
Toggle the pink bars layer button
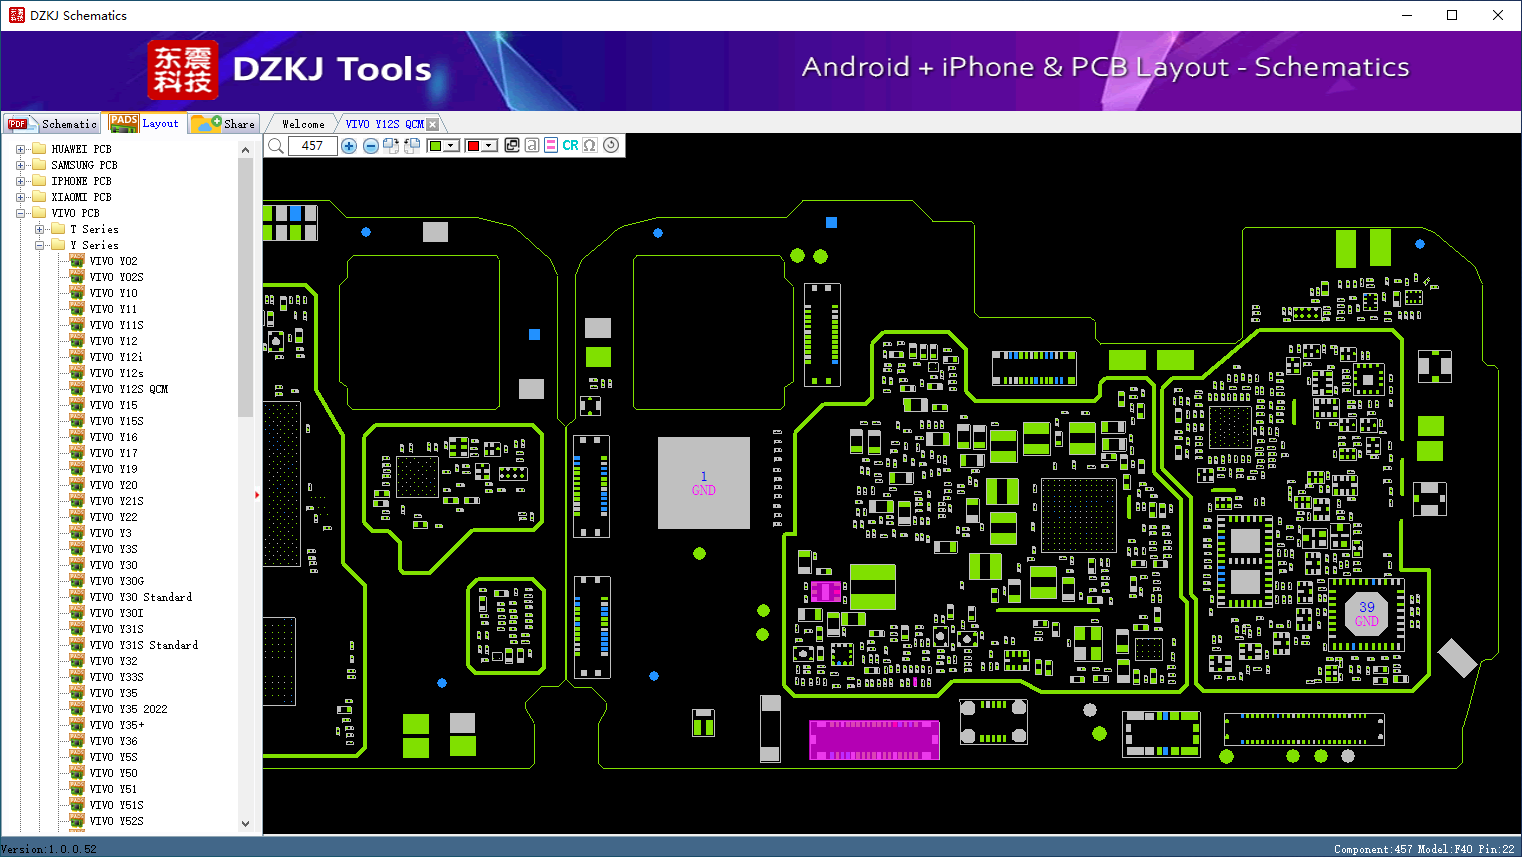pyautogui.click(x=551, y=145)
